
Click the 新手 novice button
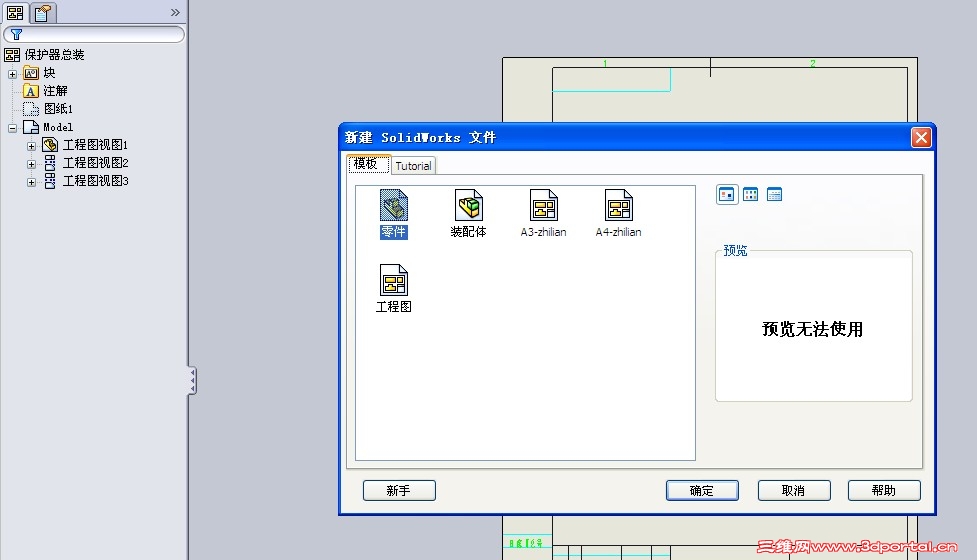coord(399,490)
